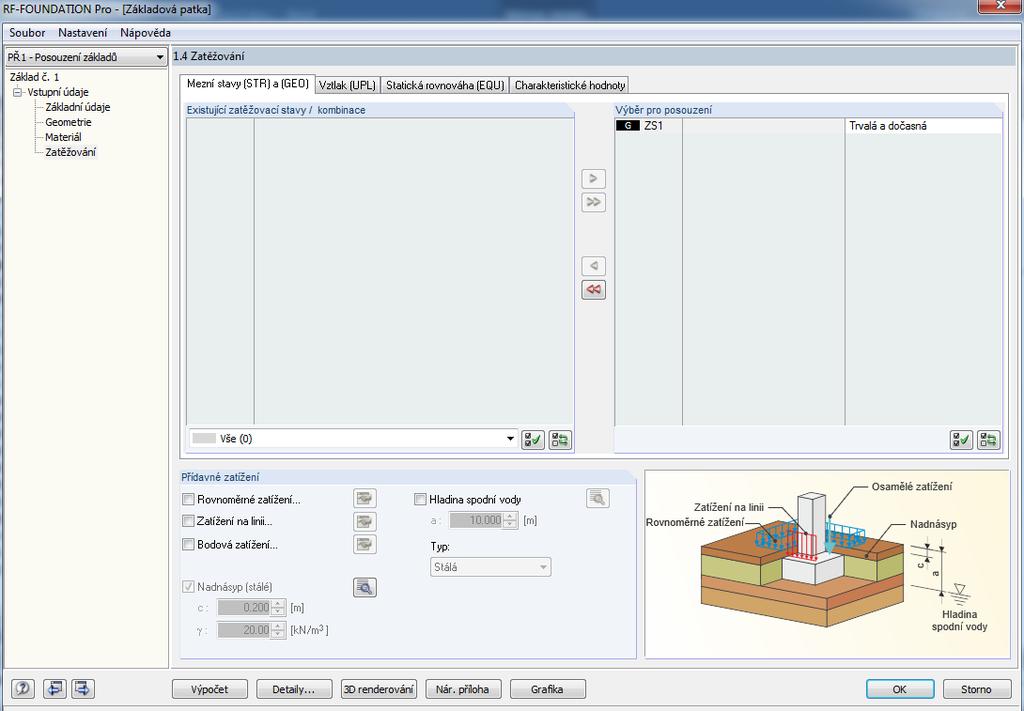1024x711 pixels.
Task: Click the remove selected load case arrow button
Action: click(x=593, y=266)
